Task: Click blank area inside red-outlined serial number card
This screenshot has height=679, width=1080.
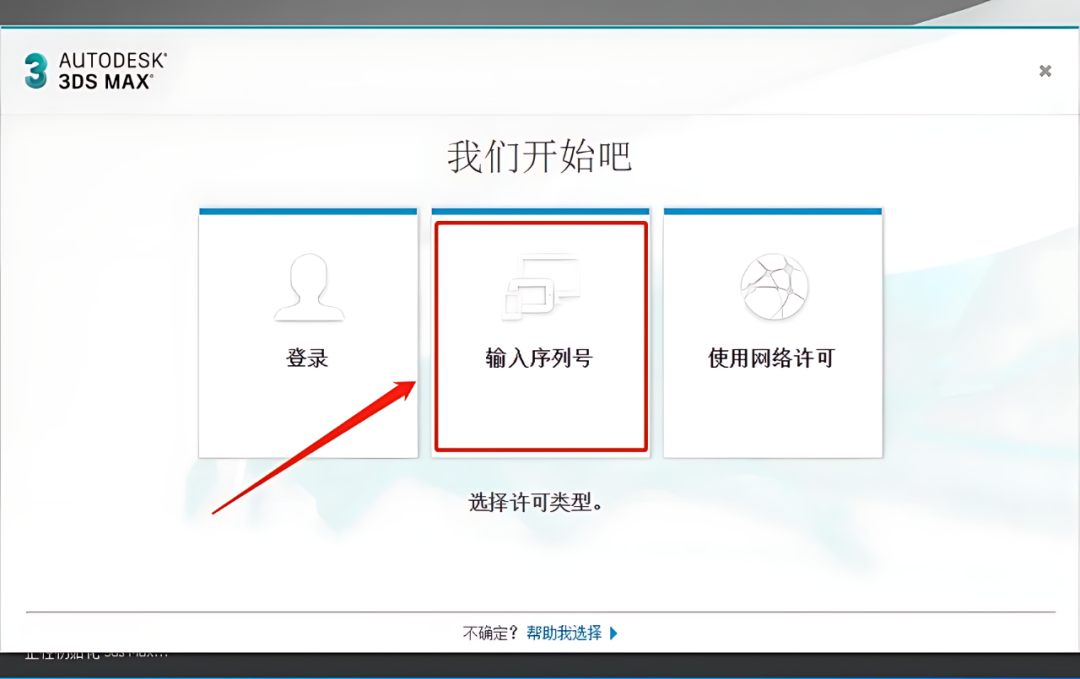Action: point(541,412)
